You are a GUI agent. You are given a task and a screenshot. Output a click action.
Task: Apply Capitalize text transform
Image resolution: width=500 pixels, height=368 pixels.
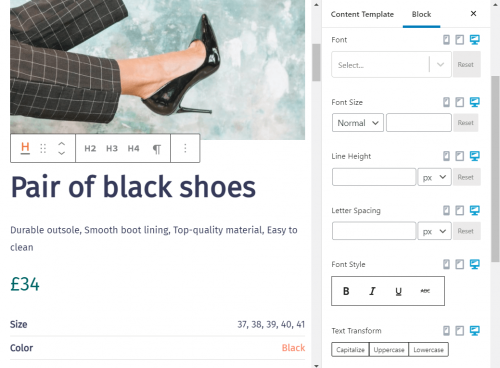350,350
